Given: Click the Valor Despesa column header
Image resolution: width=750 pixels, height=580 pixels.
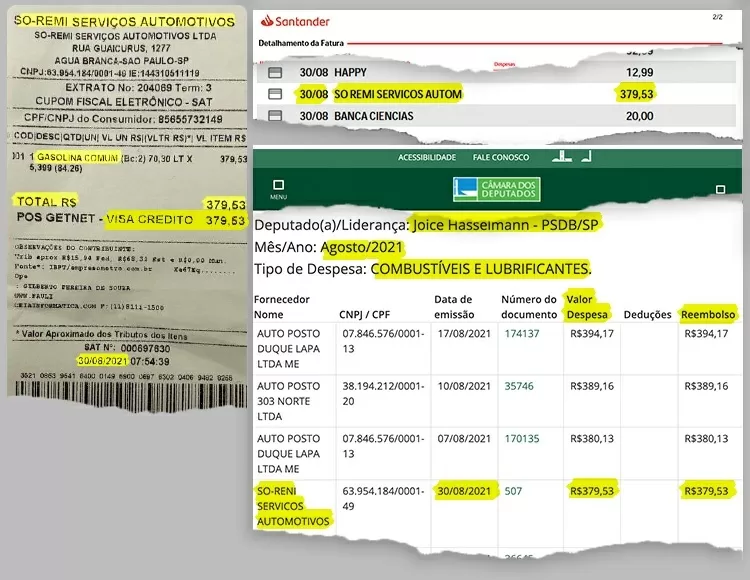Looking at the screenshot, I should [590, 306].
